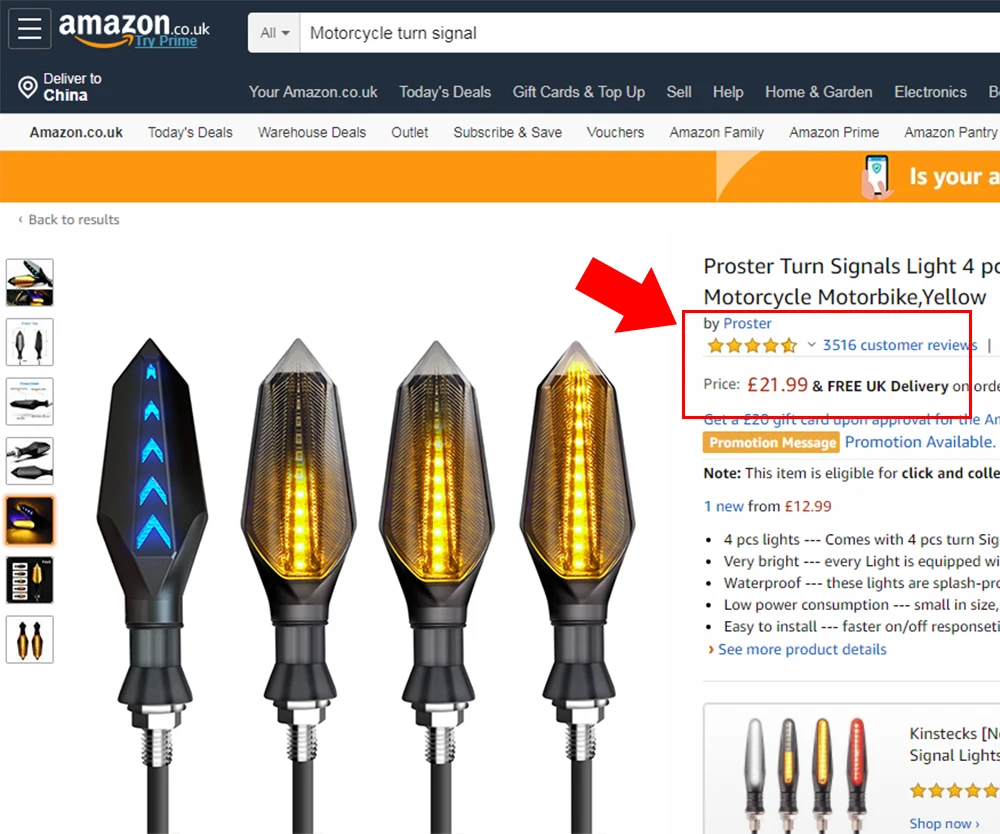Viewport: 1000px width, 834px height.
Task: Click into the search input field
Action: (649, 33)
